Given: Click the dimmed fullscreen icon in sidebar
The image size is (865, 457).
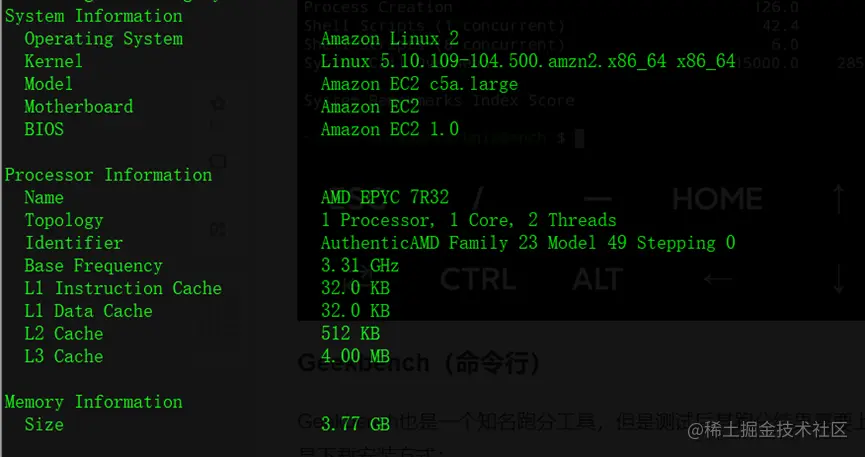Looking at the screenshot, I should (x=218, y=229).
